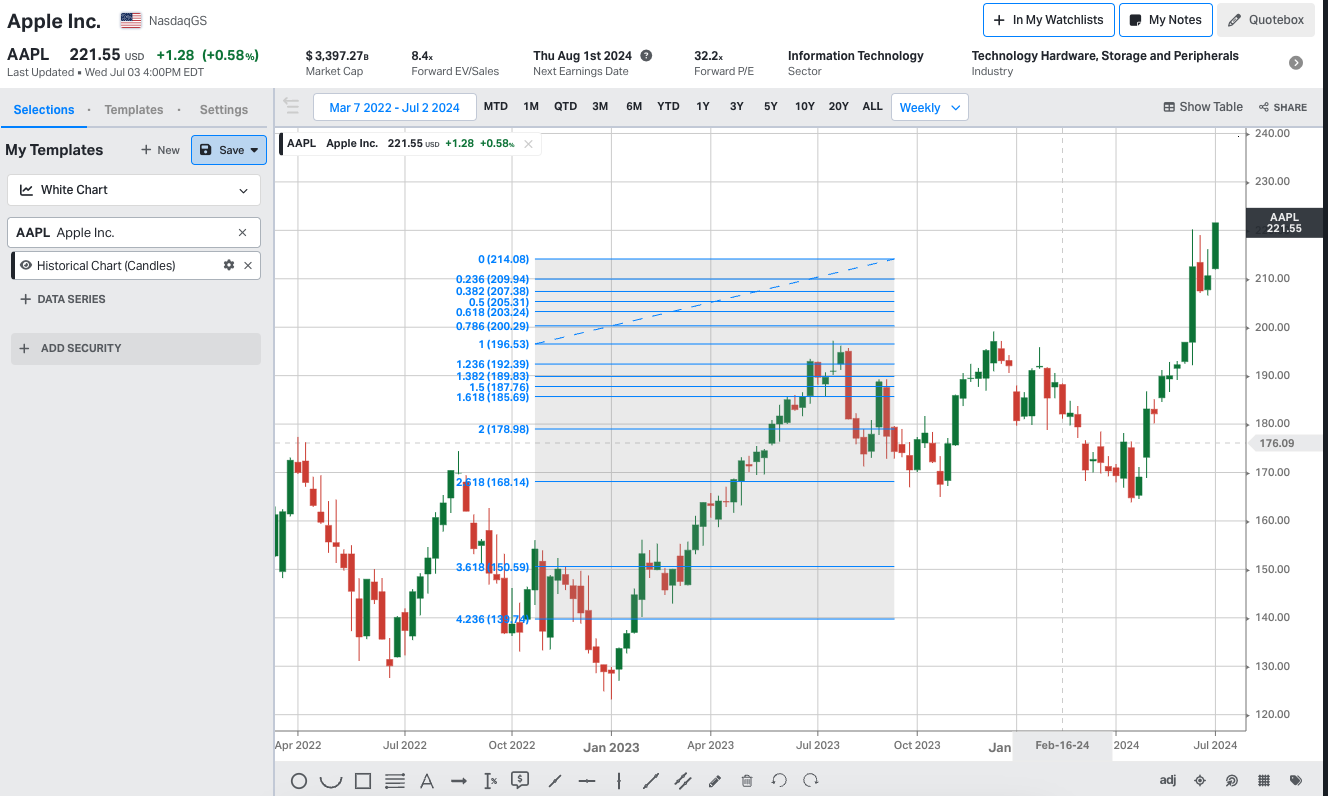Toggle the crosshair target icon

click(x=1200, y=781)
